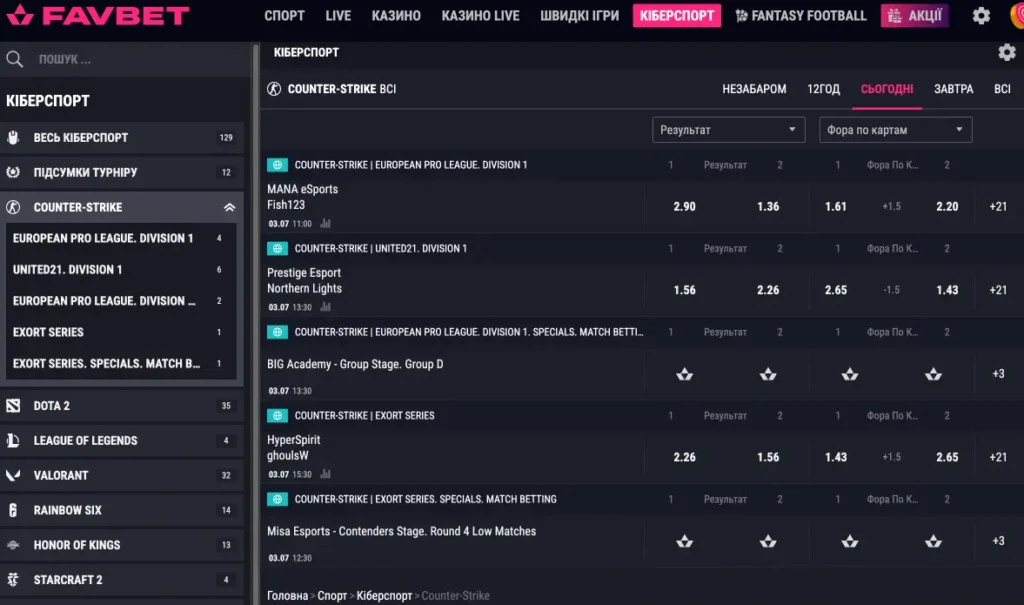Bet on HyperSpirit at 2.26
Screen dimensions: 1024x605
684,457
